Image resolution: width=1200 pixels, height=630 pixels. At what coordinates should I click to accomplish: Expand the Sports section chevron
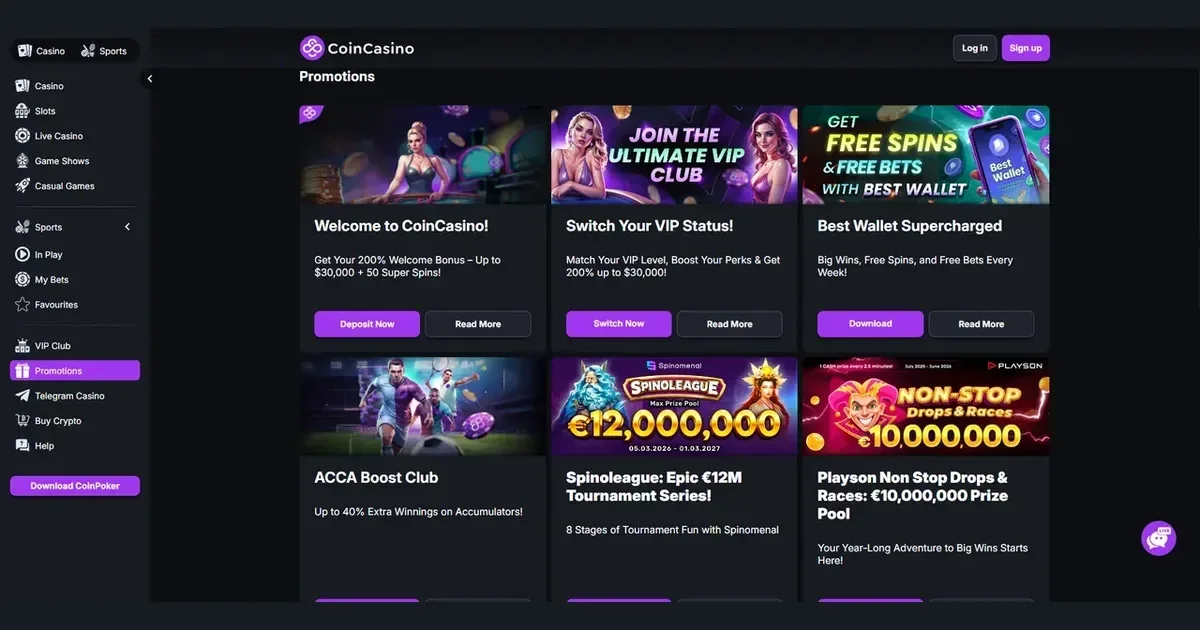(127, 227)
